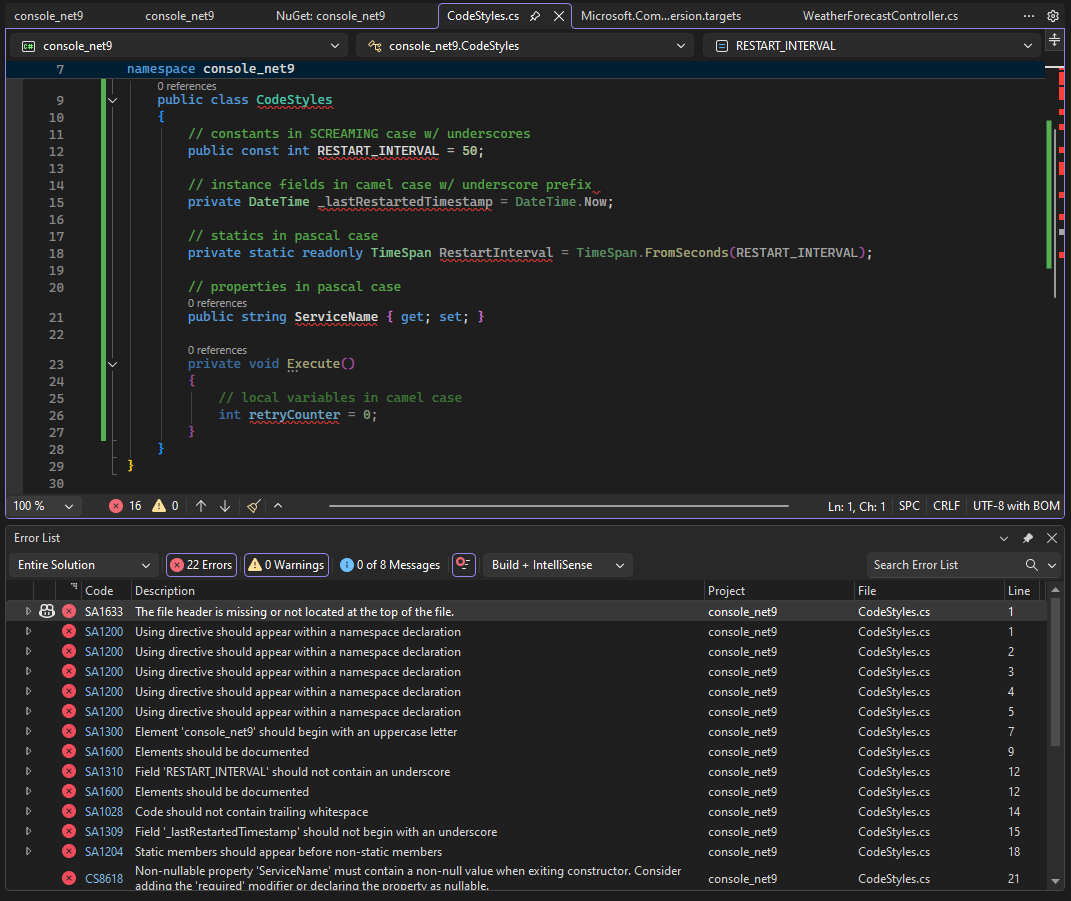Expand the SA1204 error row
Viewport: 1071px width, 901px height.
click(28, 851)
